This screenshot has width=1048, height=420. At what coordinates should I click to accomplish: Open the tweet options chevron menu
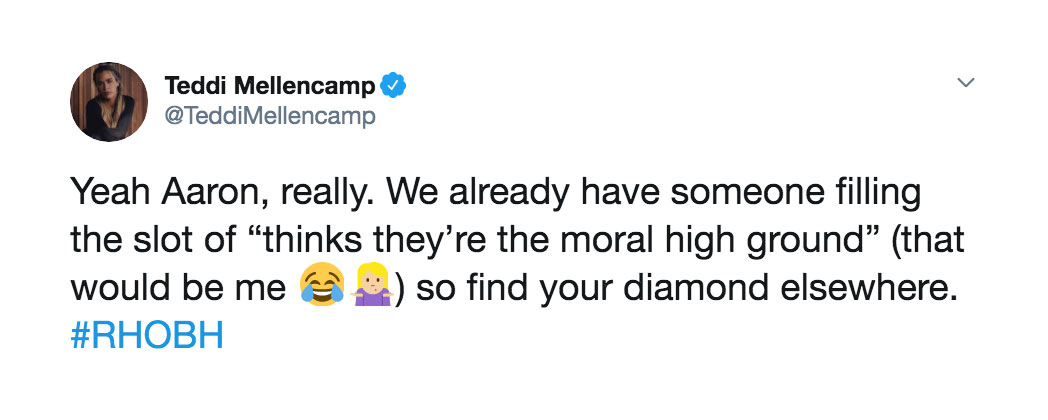point(966,84)
